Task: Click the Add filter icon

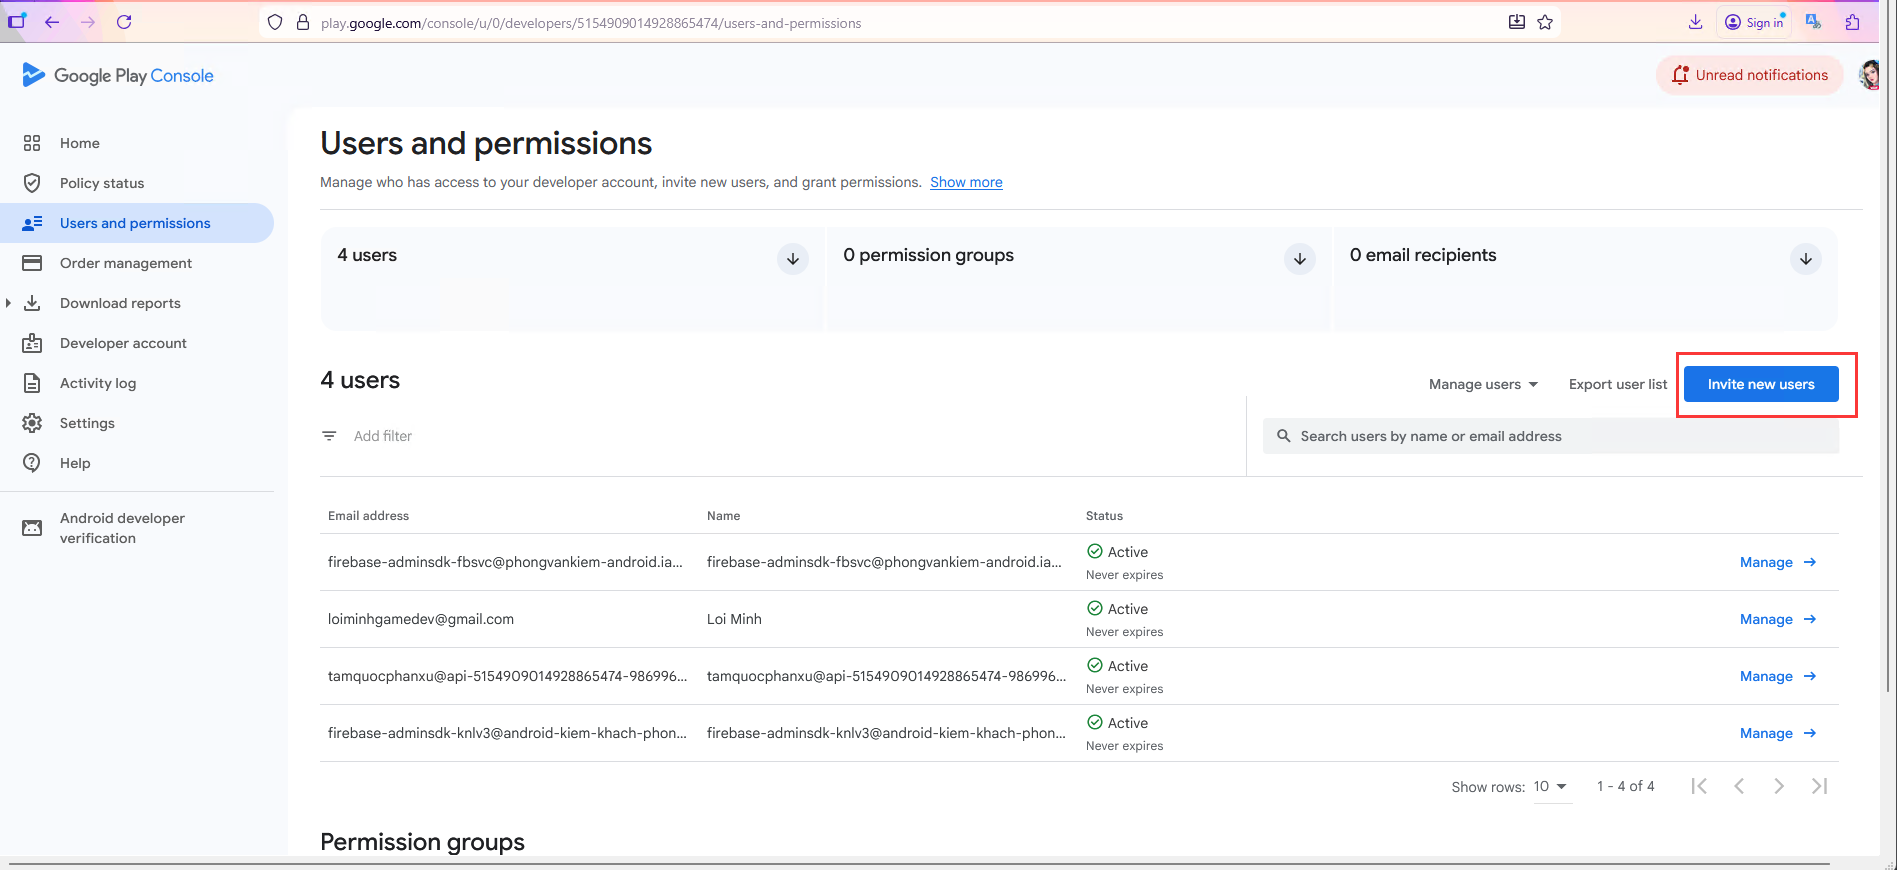Action: click(x=329, y=436)
